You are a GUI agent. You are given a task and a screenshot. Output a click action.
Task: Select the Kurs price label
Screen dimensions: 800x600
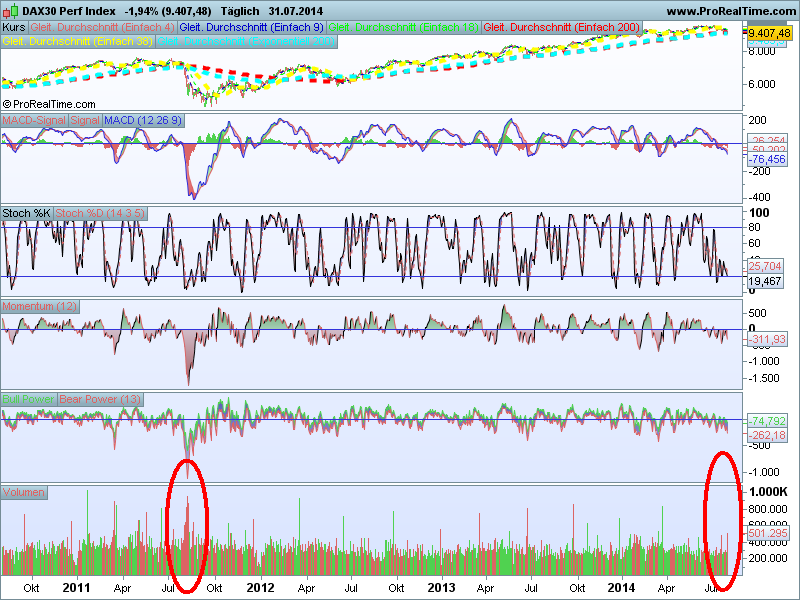click(x=14, y=27)
